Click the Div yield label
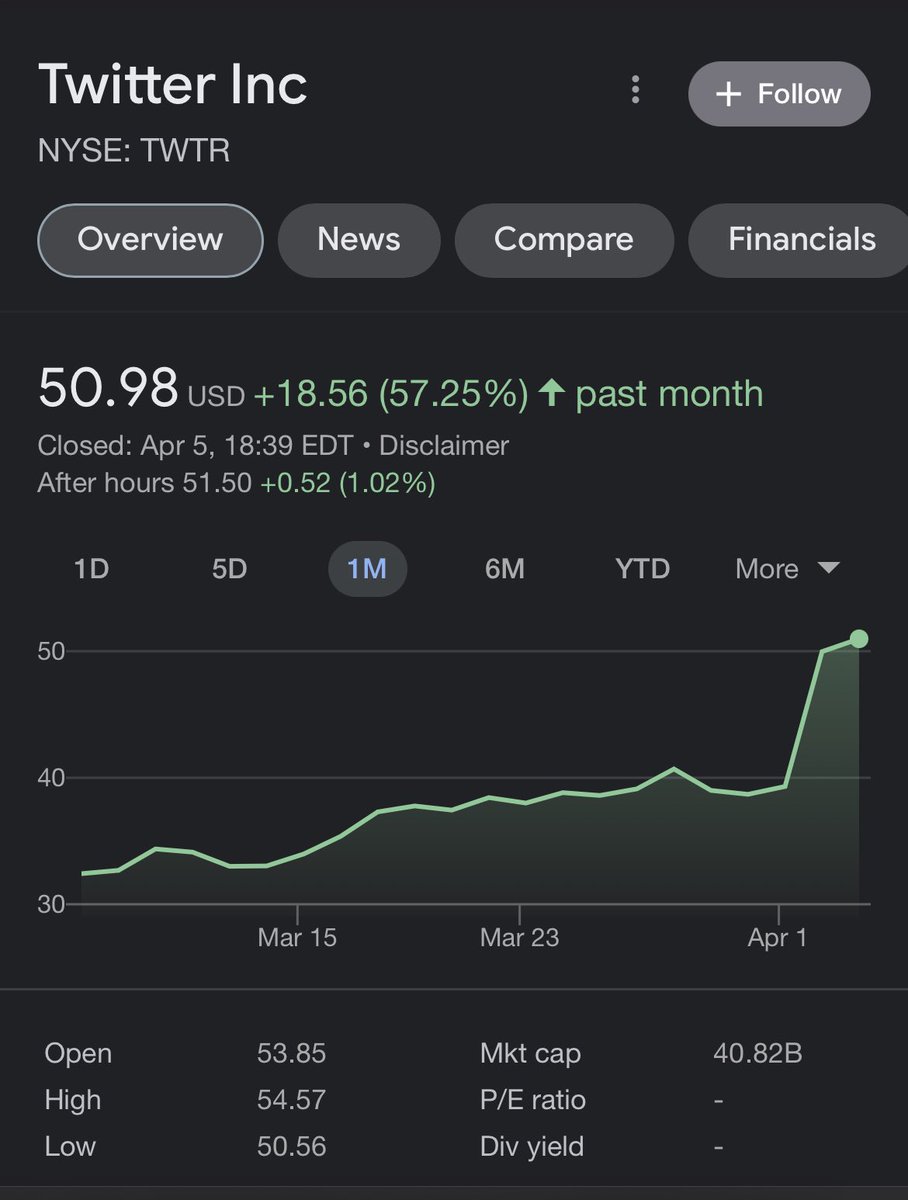908x1200 pixels. tap(532, 1146)
